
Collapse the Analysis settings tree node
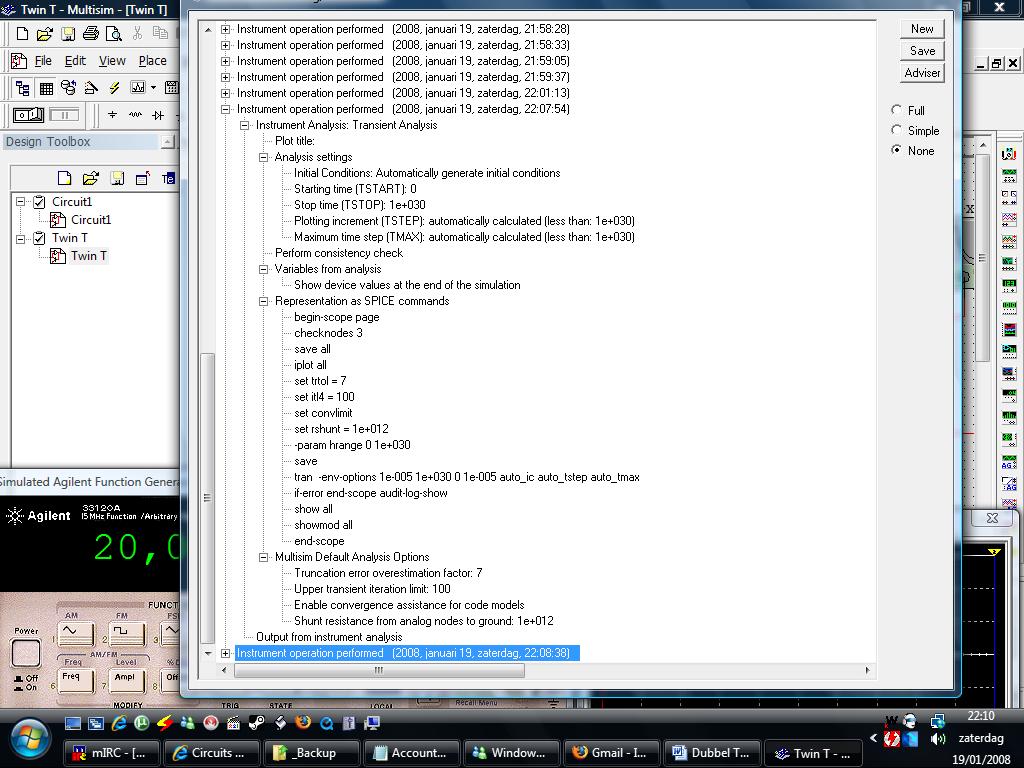(x=264, y=157)
